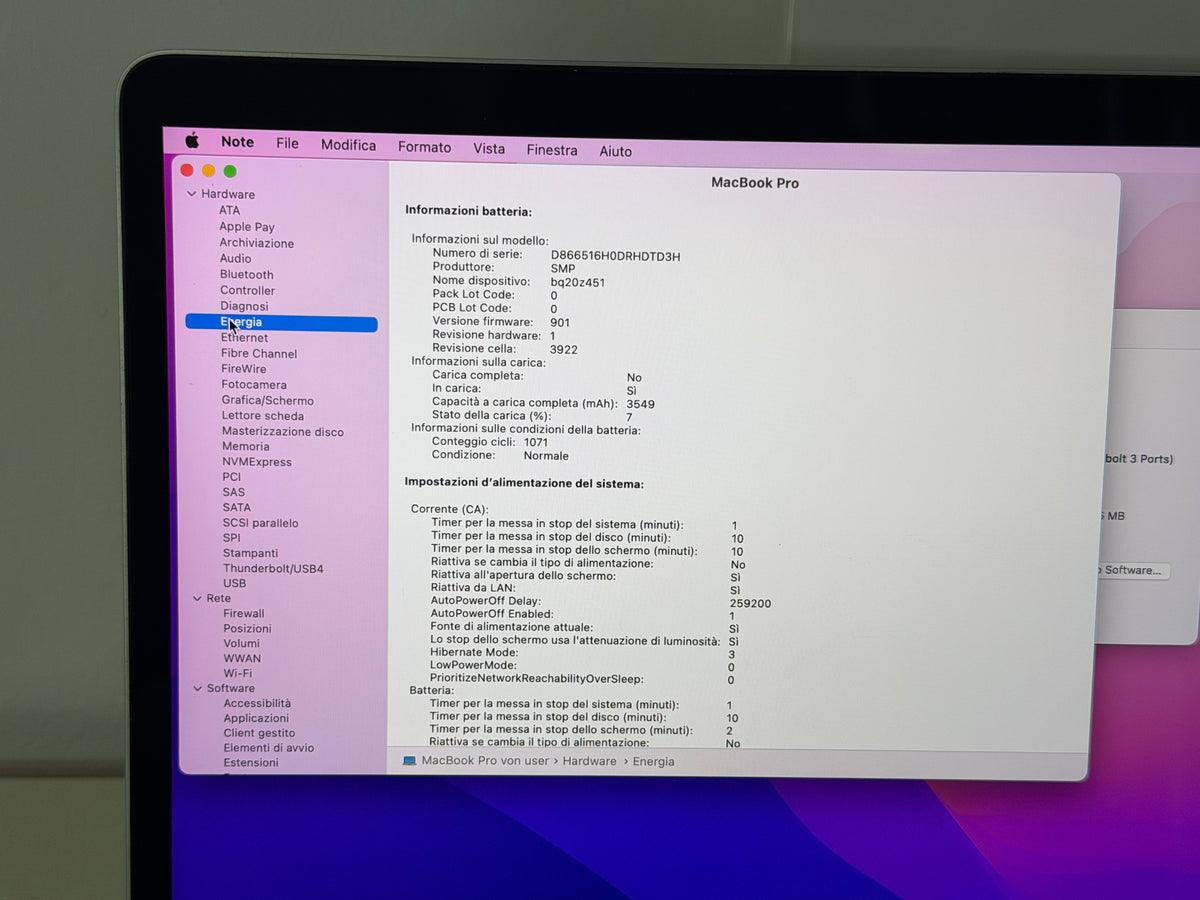Select Ethernet in sidebar
1200x900 pixels.
245,338
